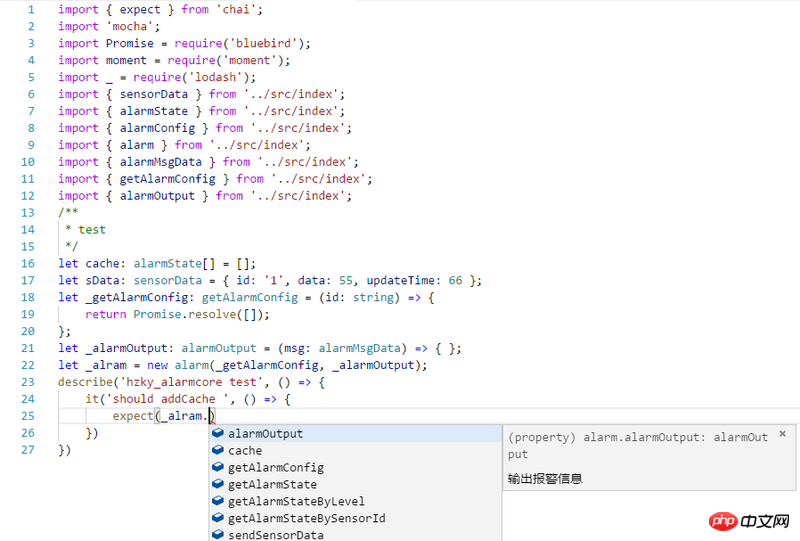Viewport: 800px width, 541px height.
Task: Click 'mocha' string on line 2
Action: pos(130,26)
